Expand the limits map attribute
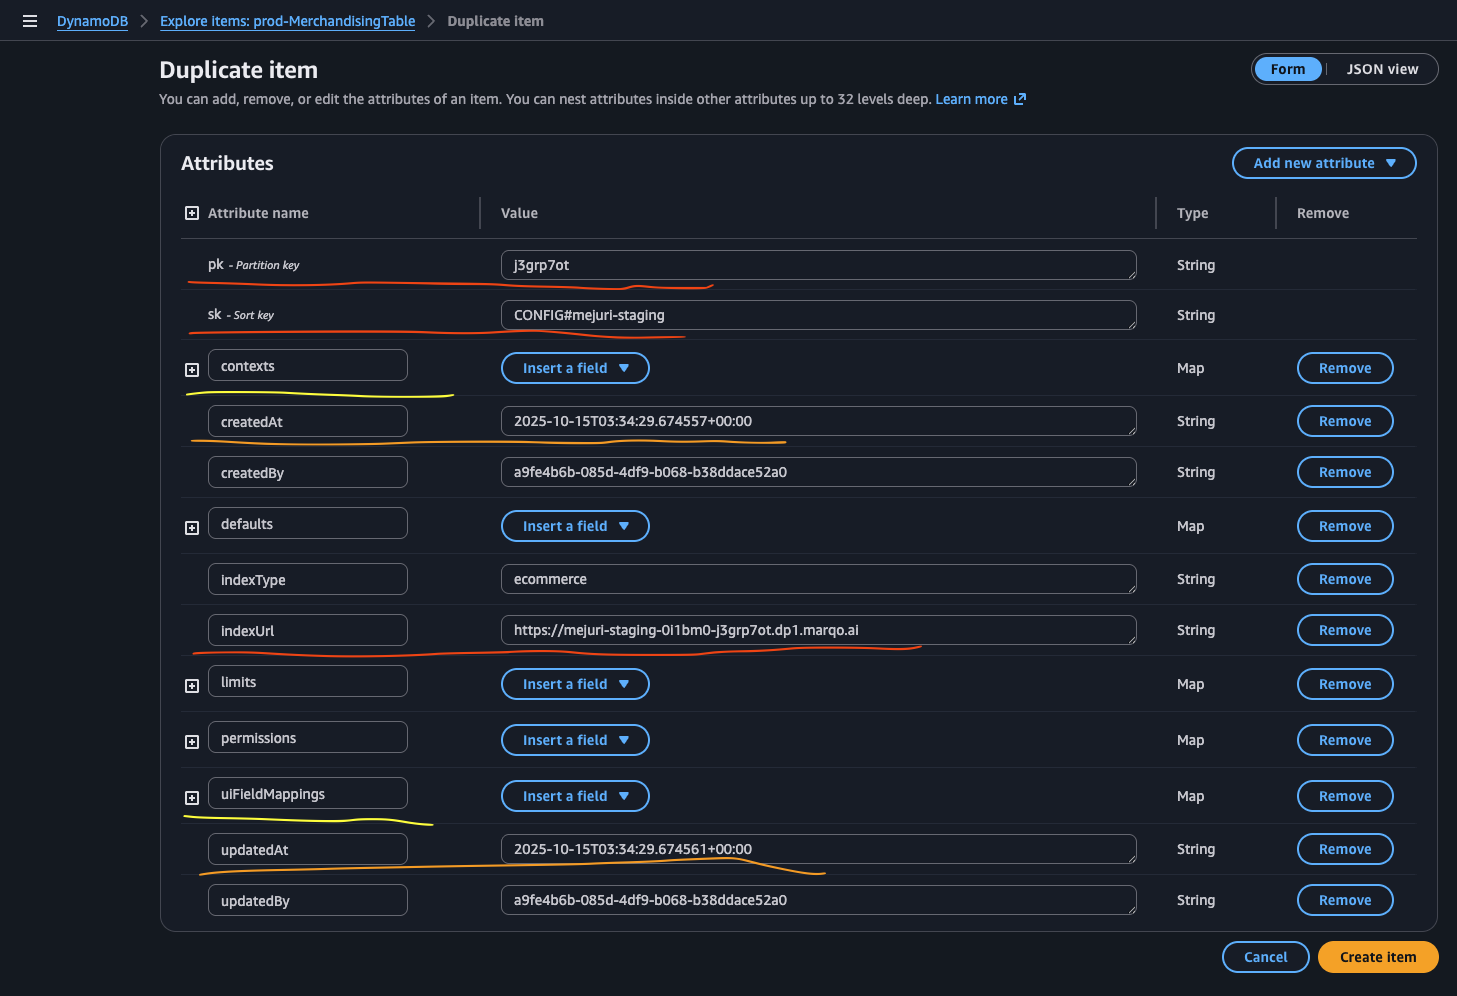Screen dimensions: 1457x996 192,686
